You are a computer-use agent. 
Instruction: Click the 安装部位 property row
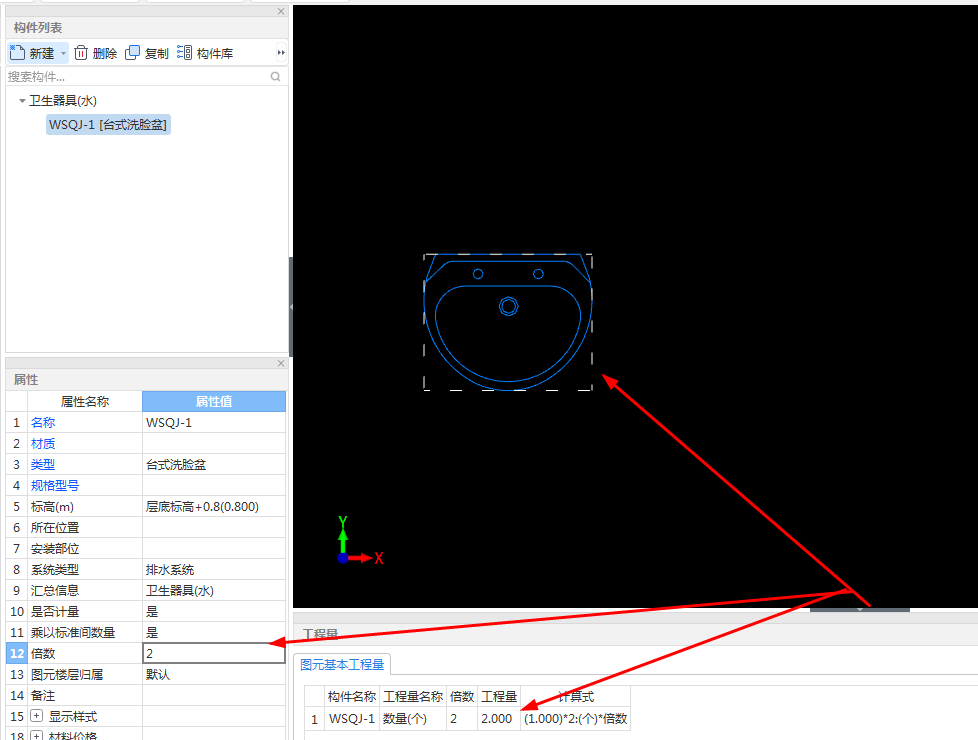(x=146, y=548)
